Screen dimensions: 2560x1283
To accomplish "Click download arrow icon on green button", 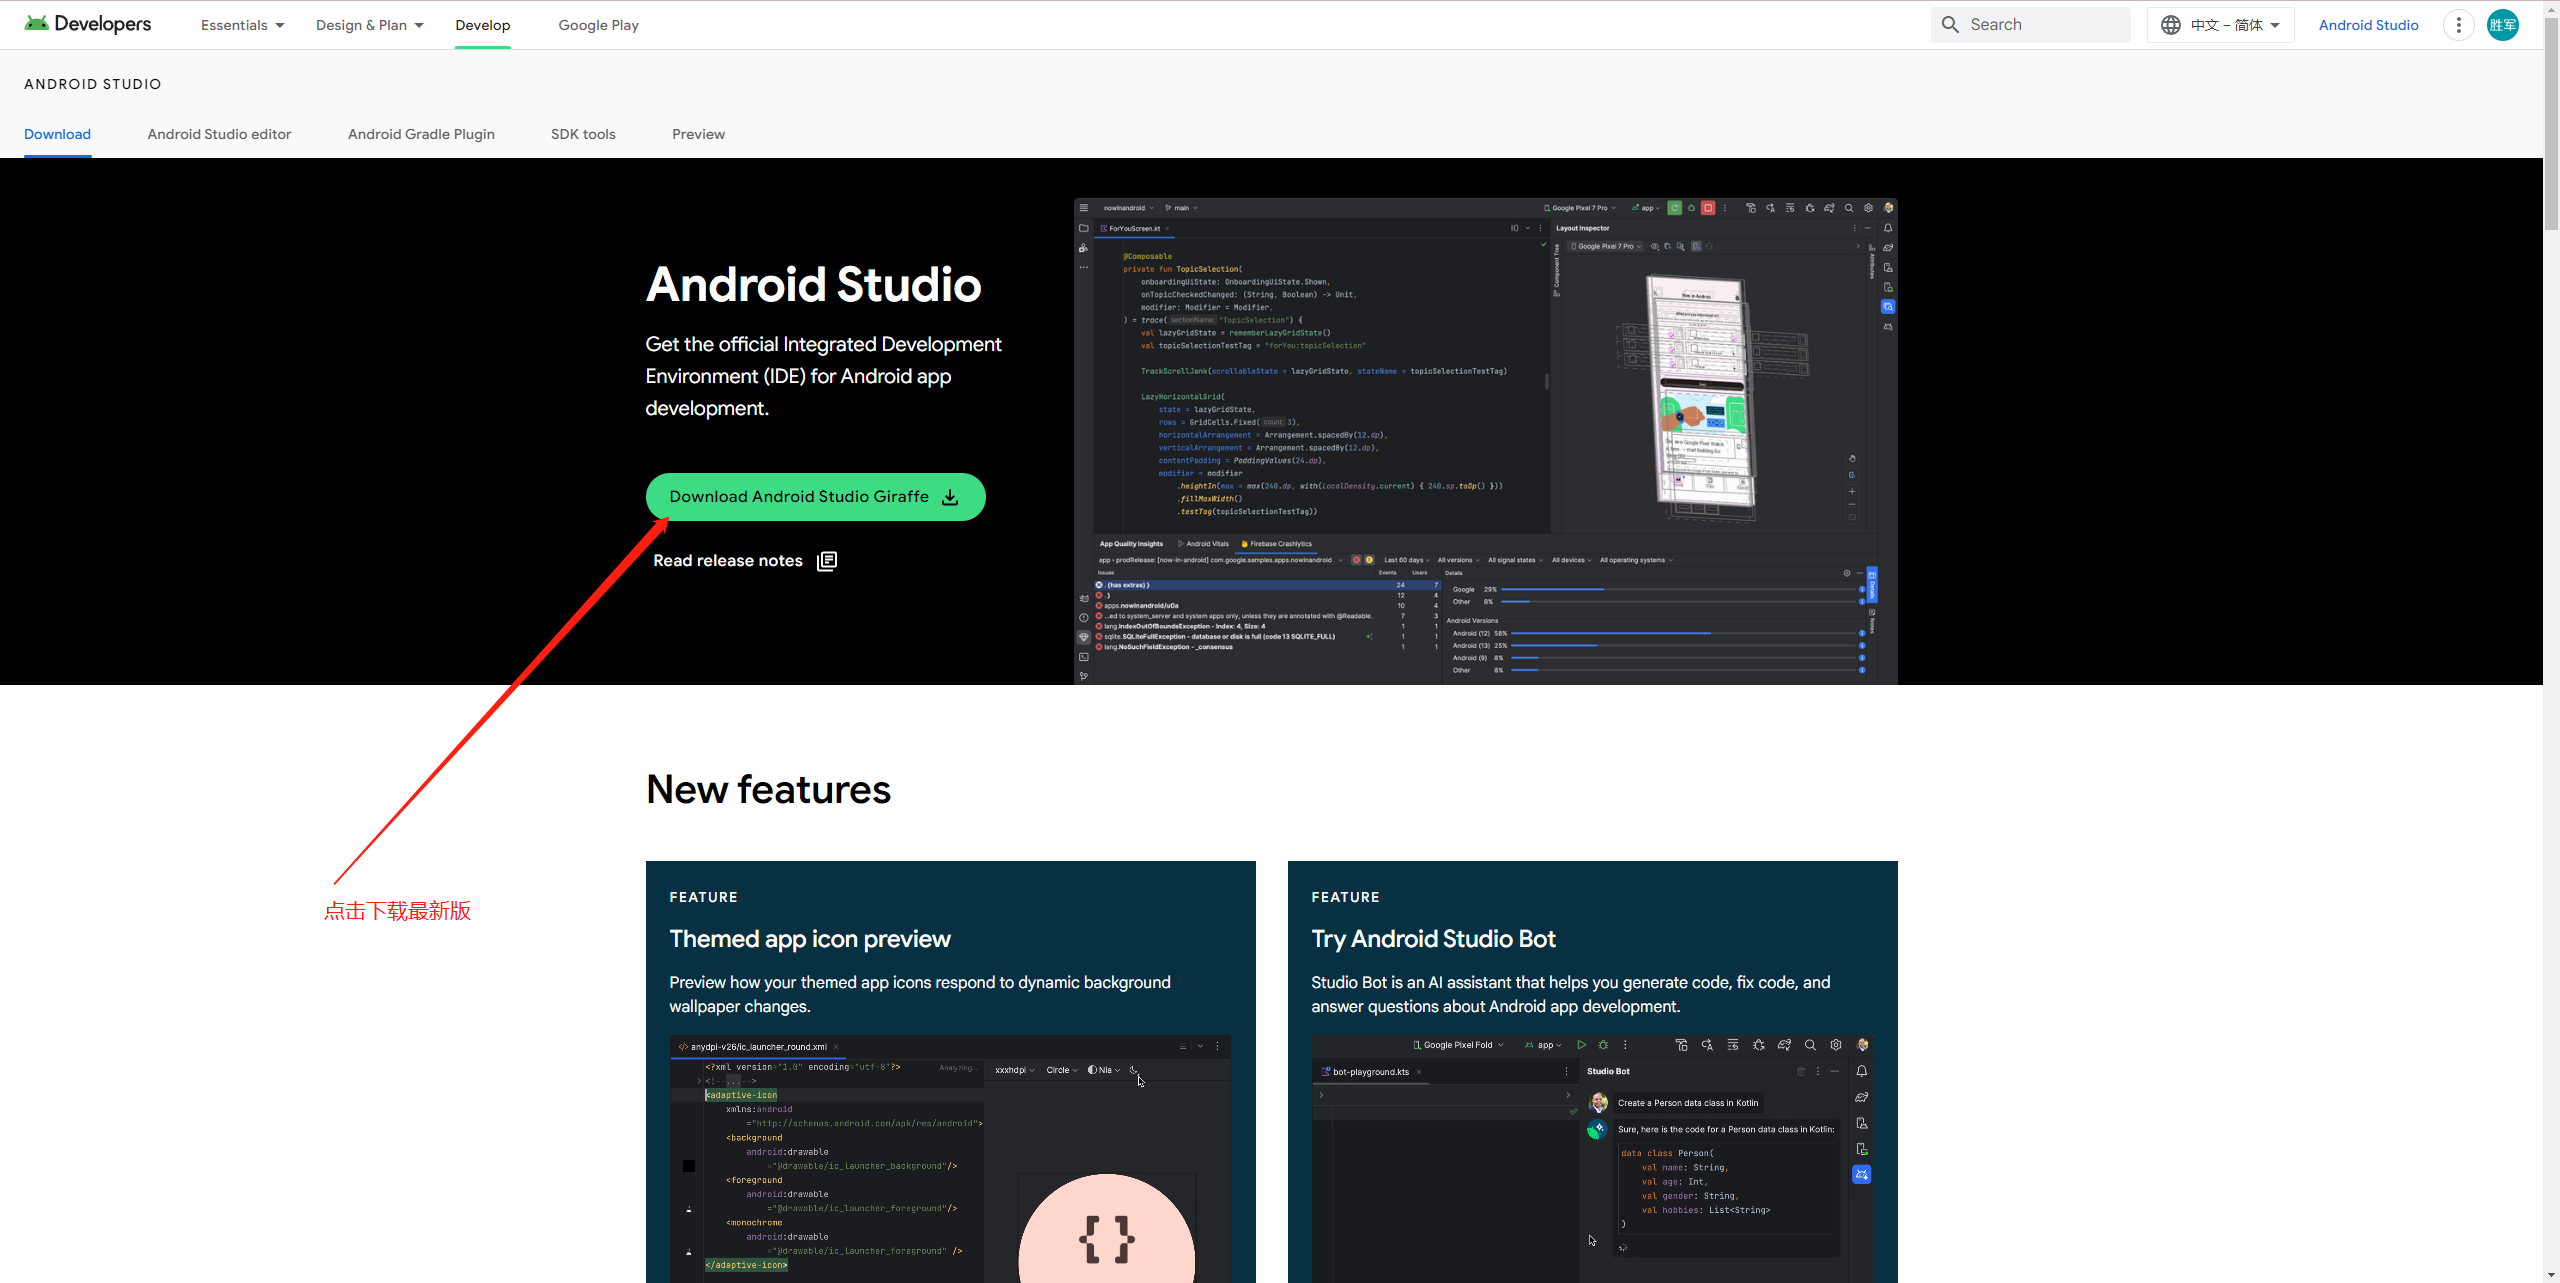I will point(950,497).
